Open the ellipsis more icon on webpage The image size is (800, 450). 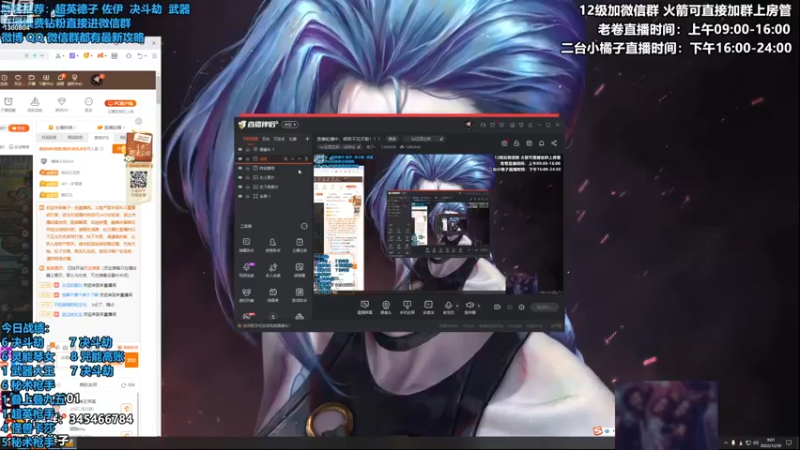[88, 103]
